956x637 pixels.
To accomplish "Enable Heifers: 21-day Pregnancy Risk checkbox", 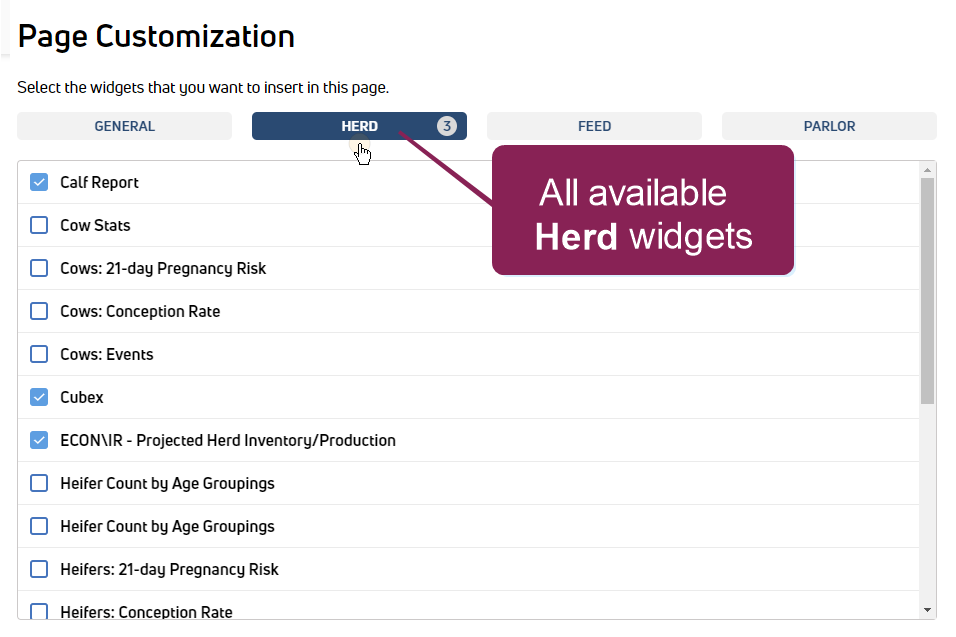I will pyautogui.click(x=39, y=569).
